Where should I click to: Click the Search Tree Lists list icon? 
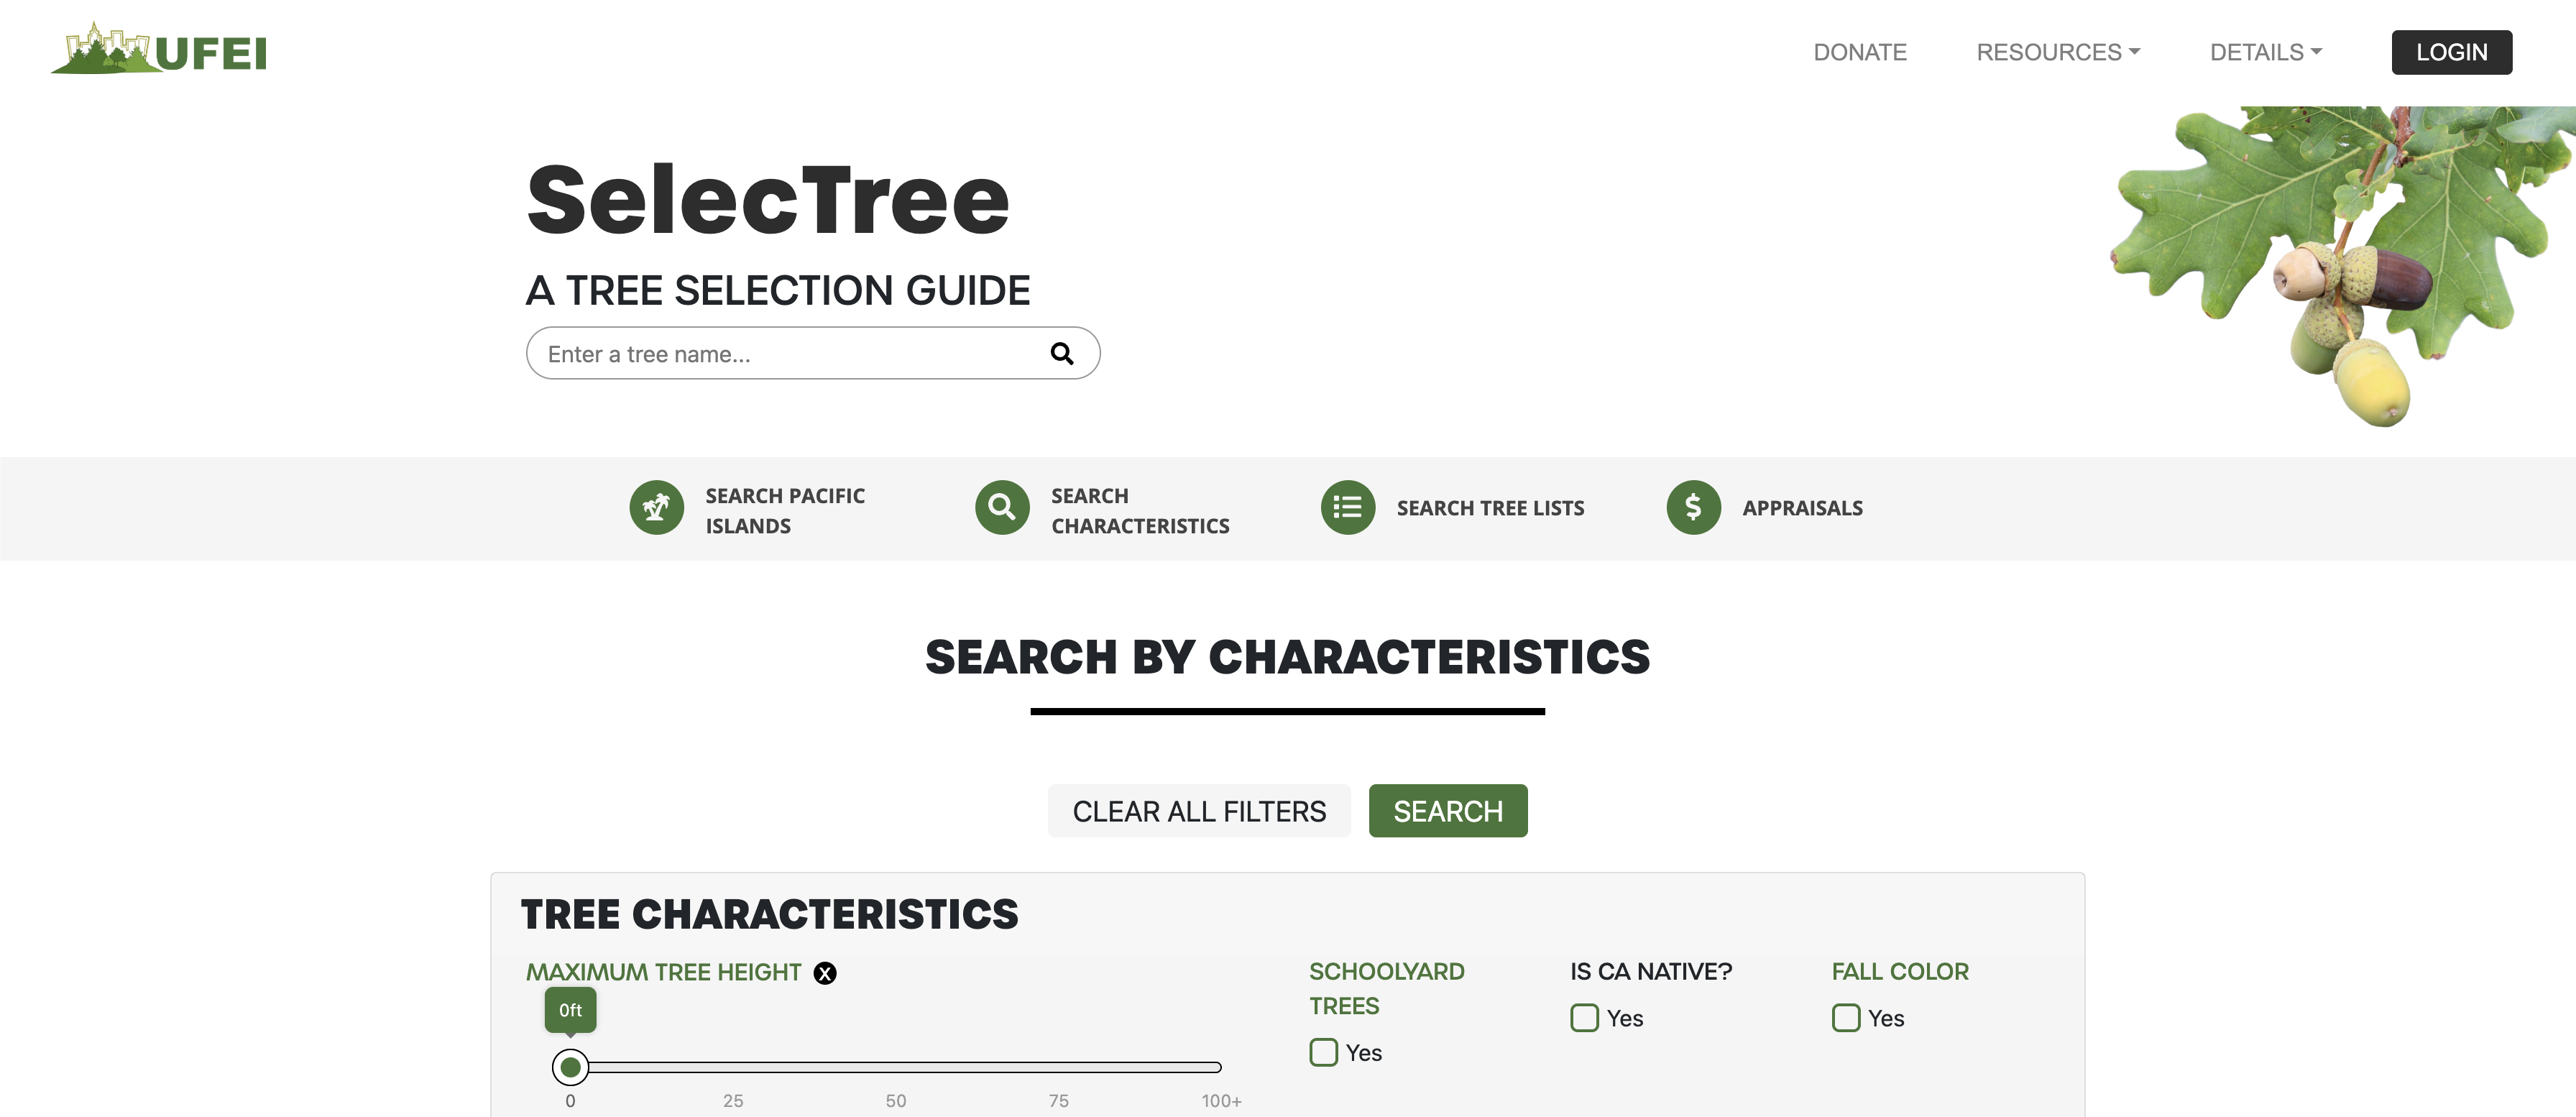(x=1347, y=507)
